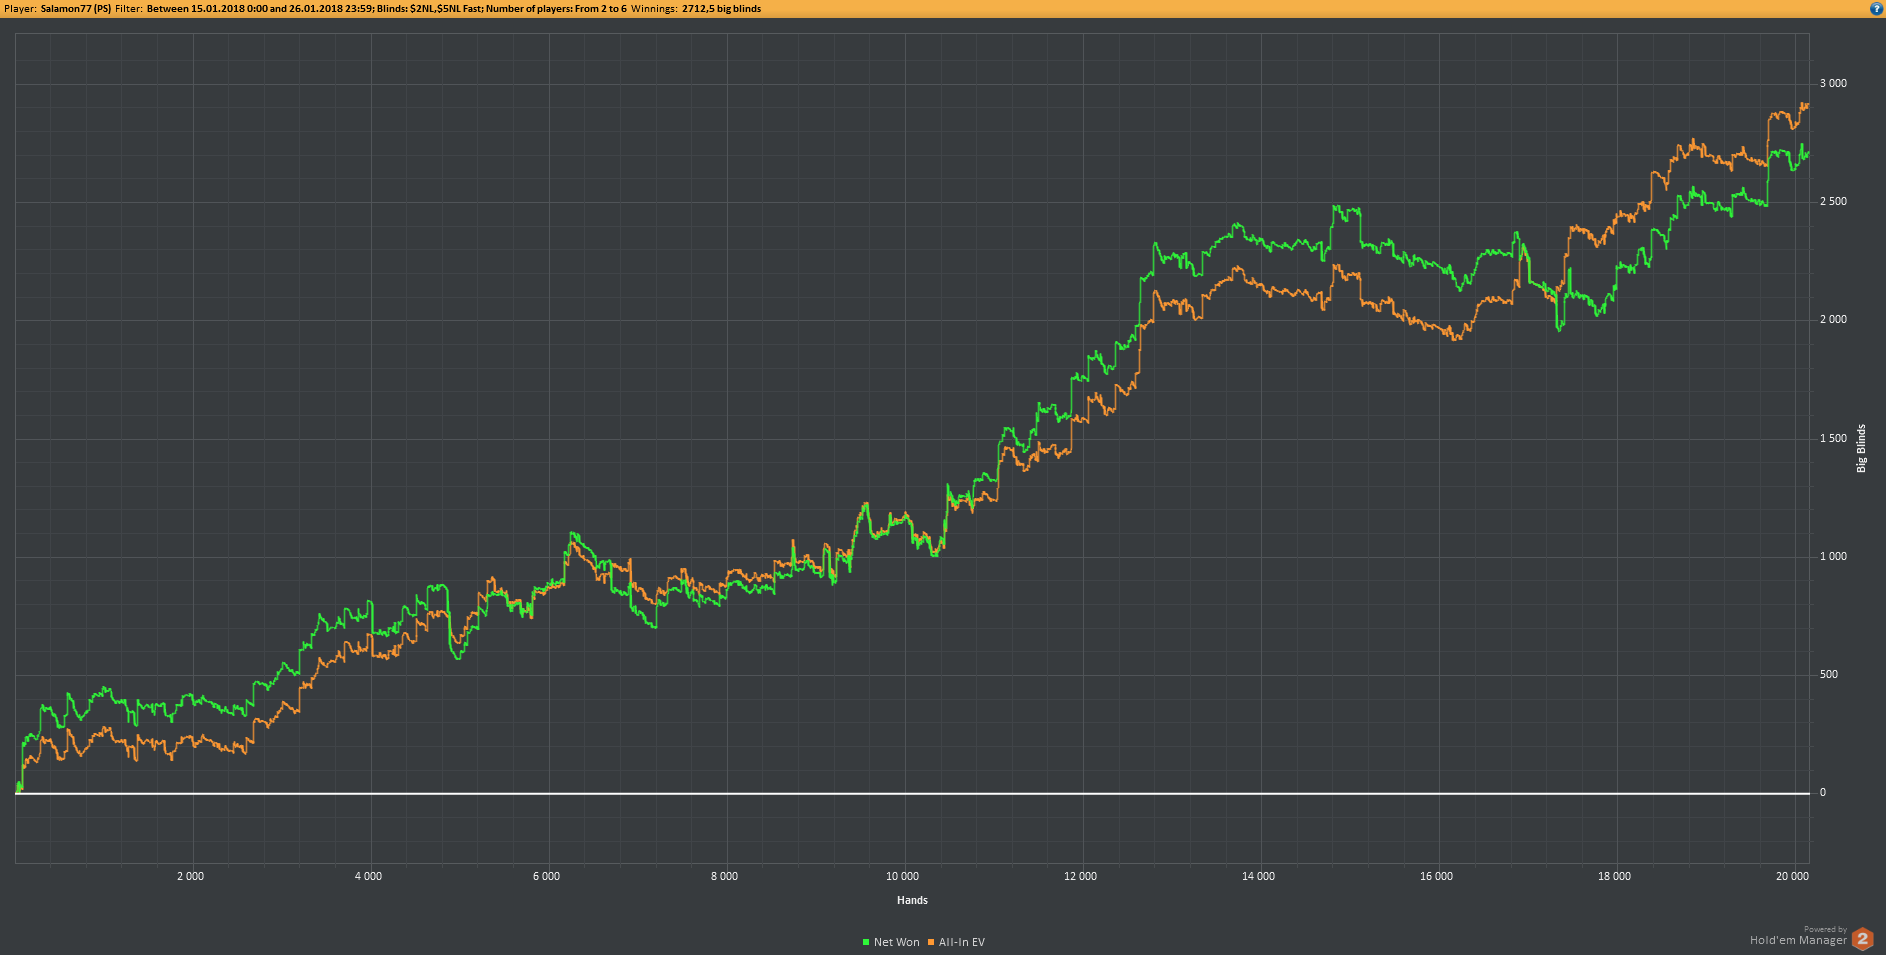
Task: Click the "16 000" Hands axis label
Action: pos(1436,876)
